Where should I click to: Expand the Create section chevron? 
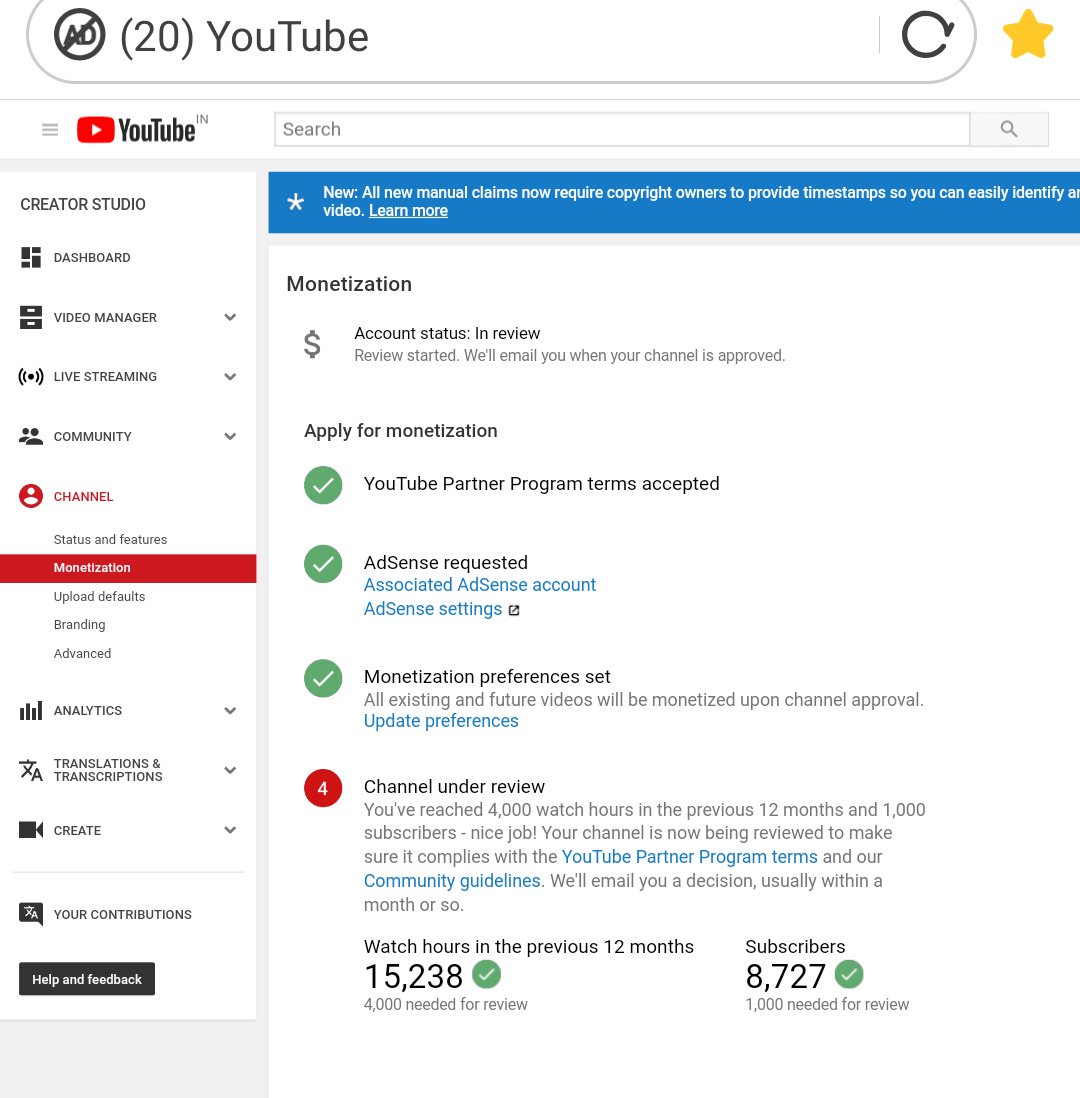[230, 830]
